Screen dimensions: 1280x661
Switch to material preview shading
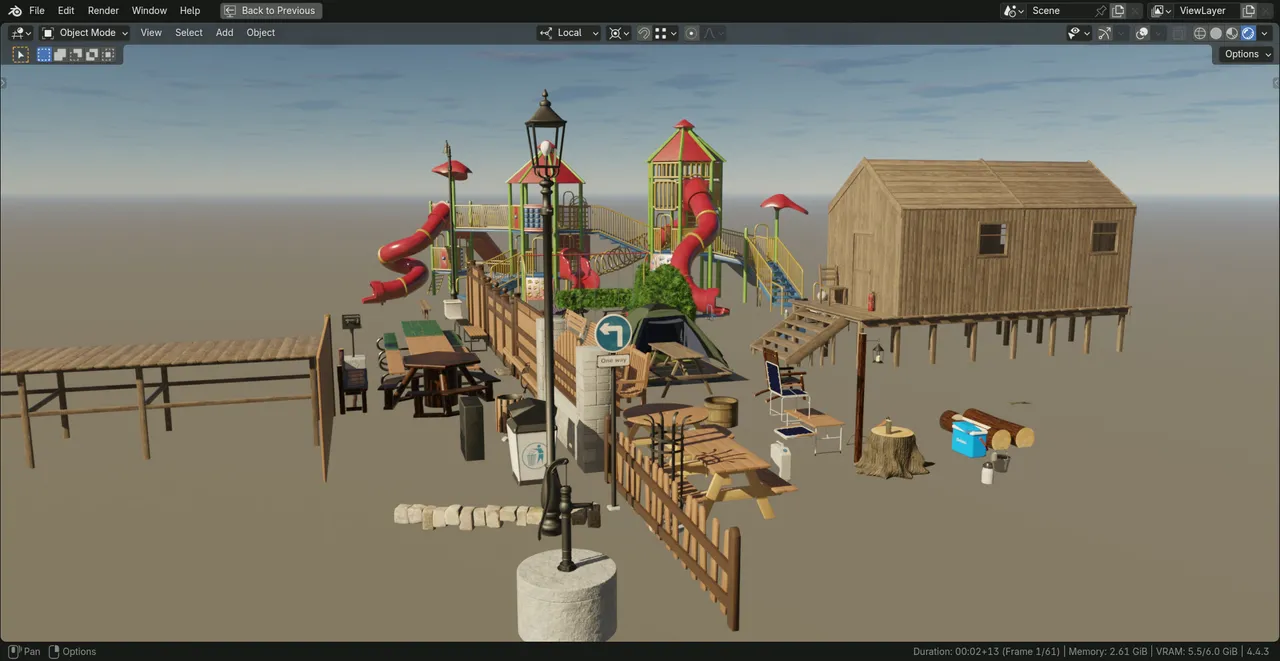[1232, 33]
